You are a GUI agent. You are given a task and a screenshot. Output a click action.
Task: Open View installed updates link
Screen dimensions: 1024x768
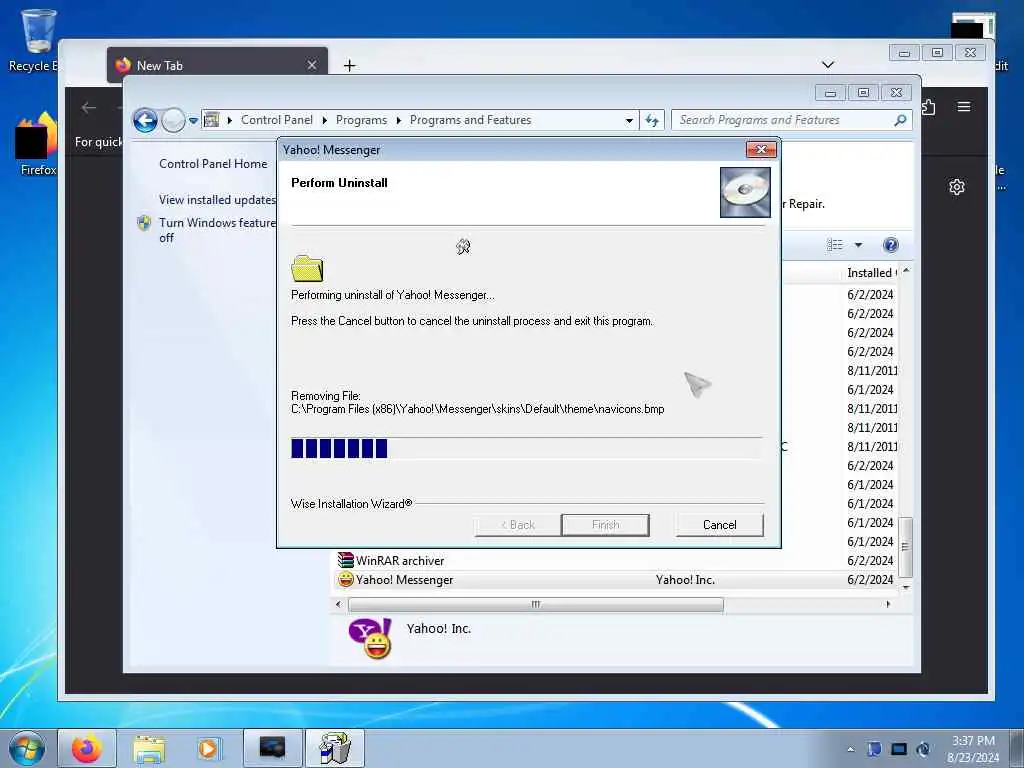(x=217, y=200)
